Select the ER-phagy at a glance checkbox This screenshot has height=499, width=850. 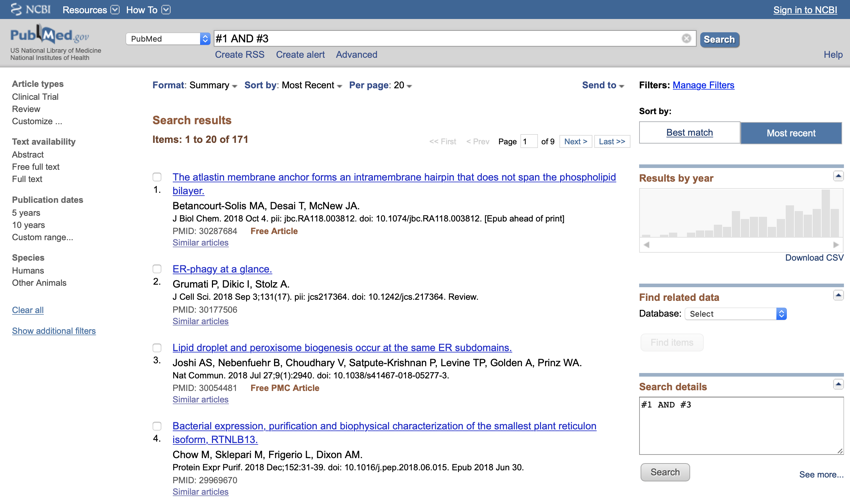(x=157, y=269)
